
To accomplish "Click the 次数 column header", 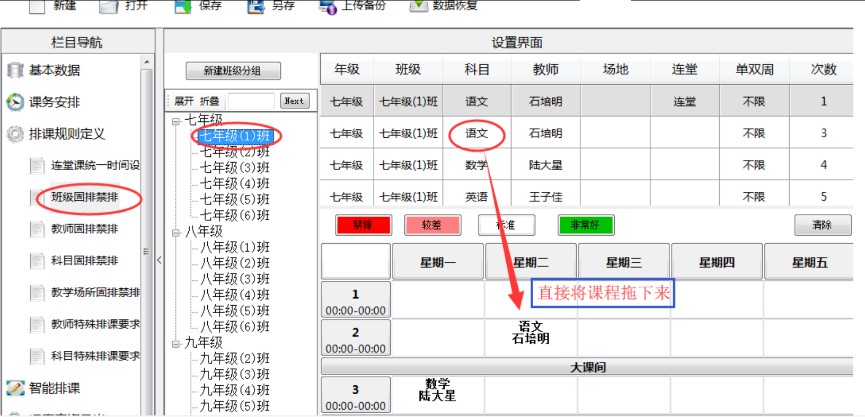I will [x=823, y=70].
